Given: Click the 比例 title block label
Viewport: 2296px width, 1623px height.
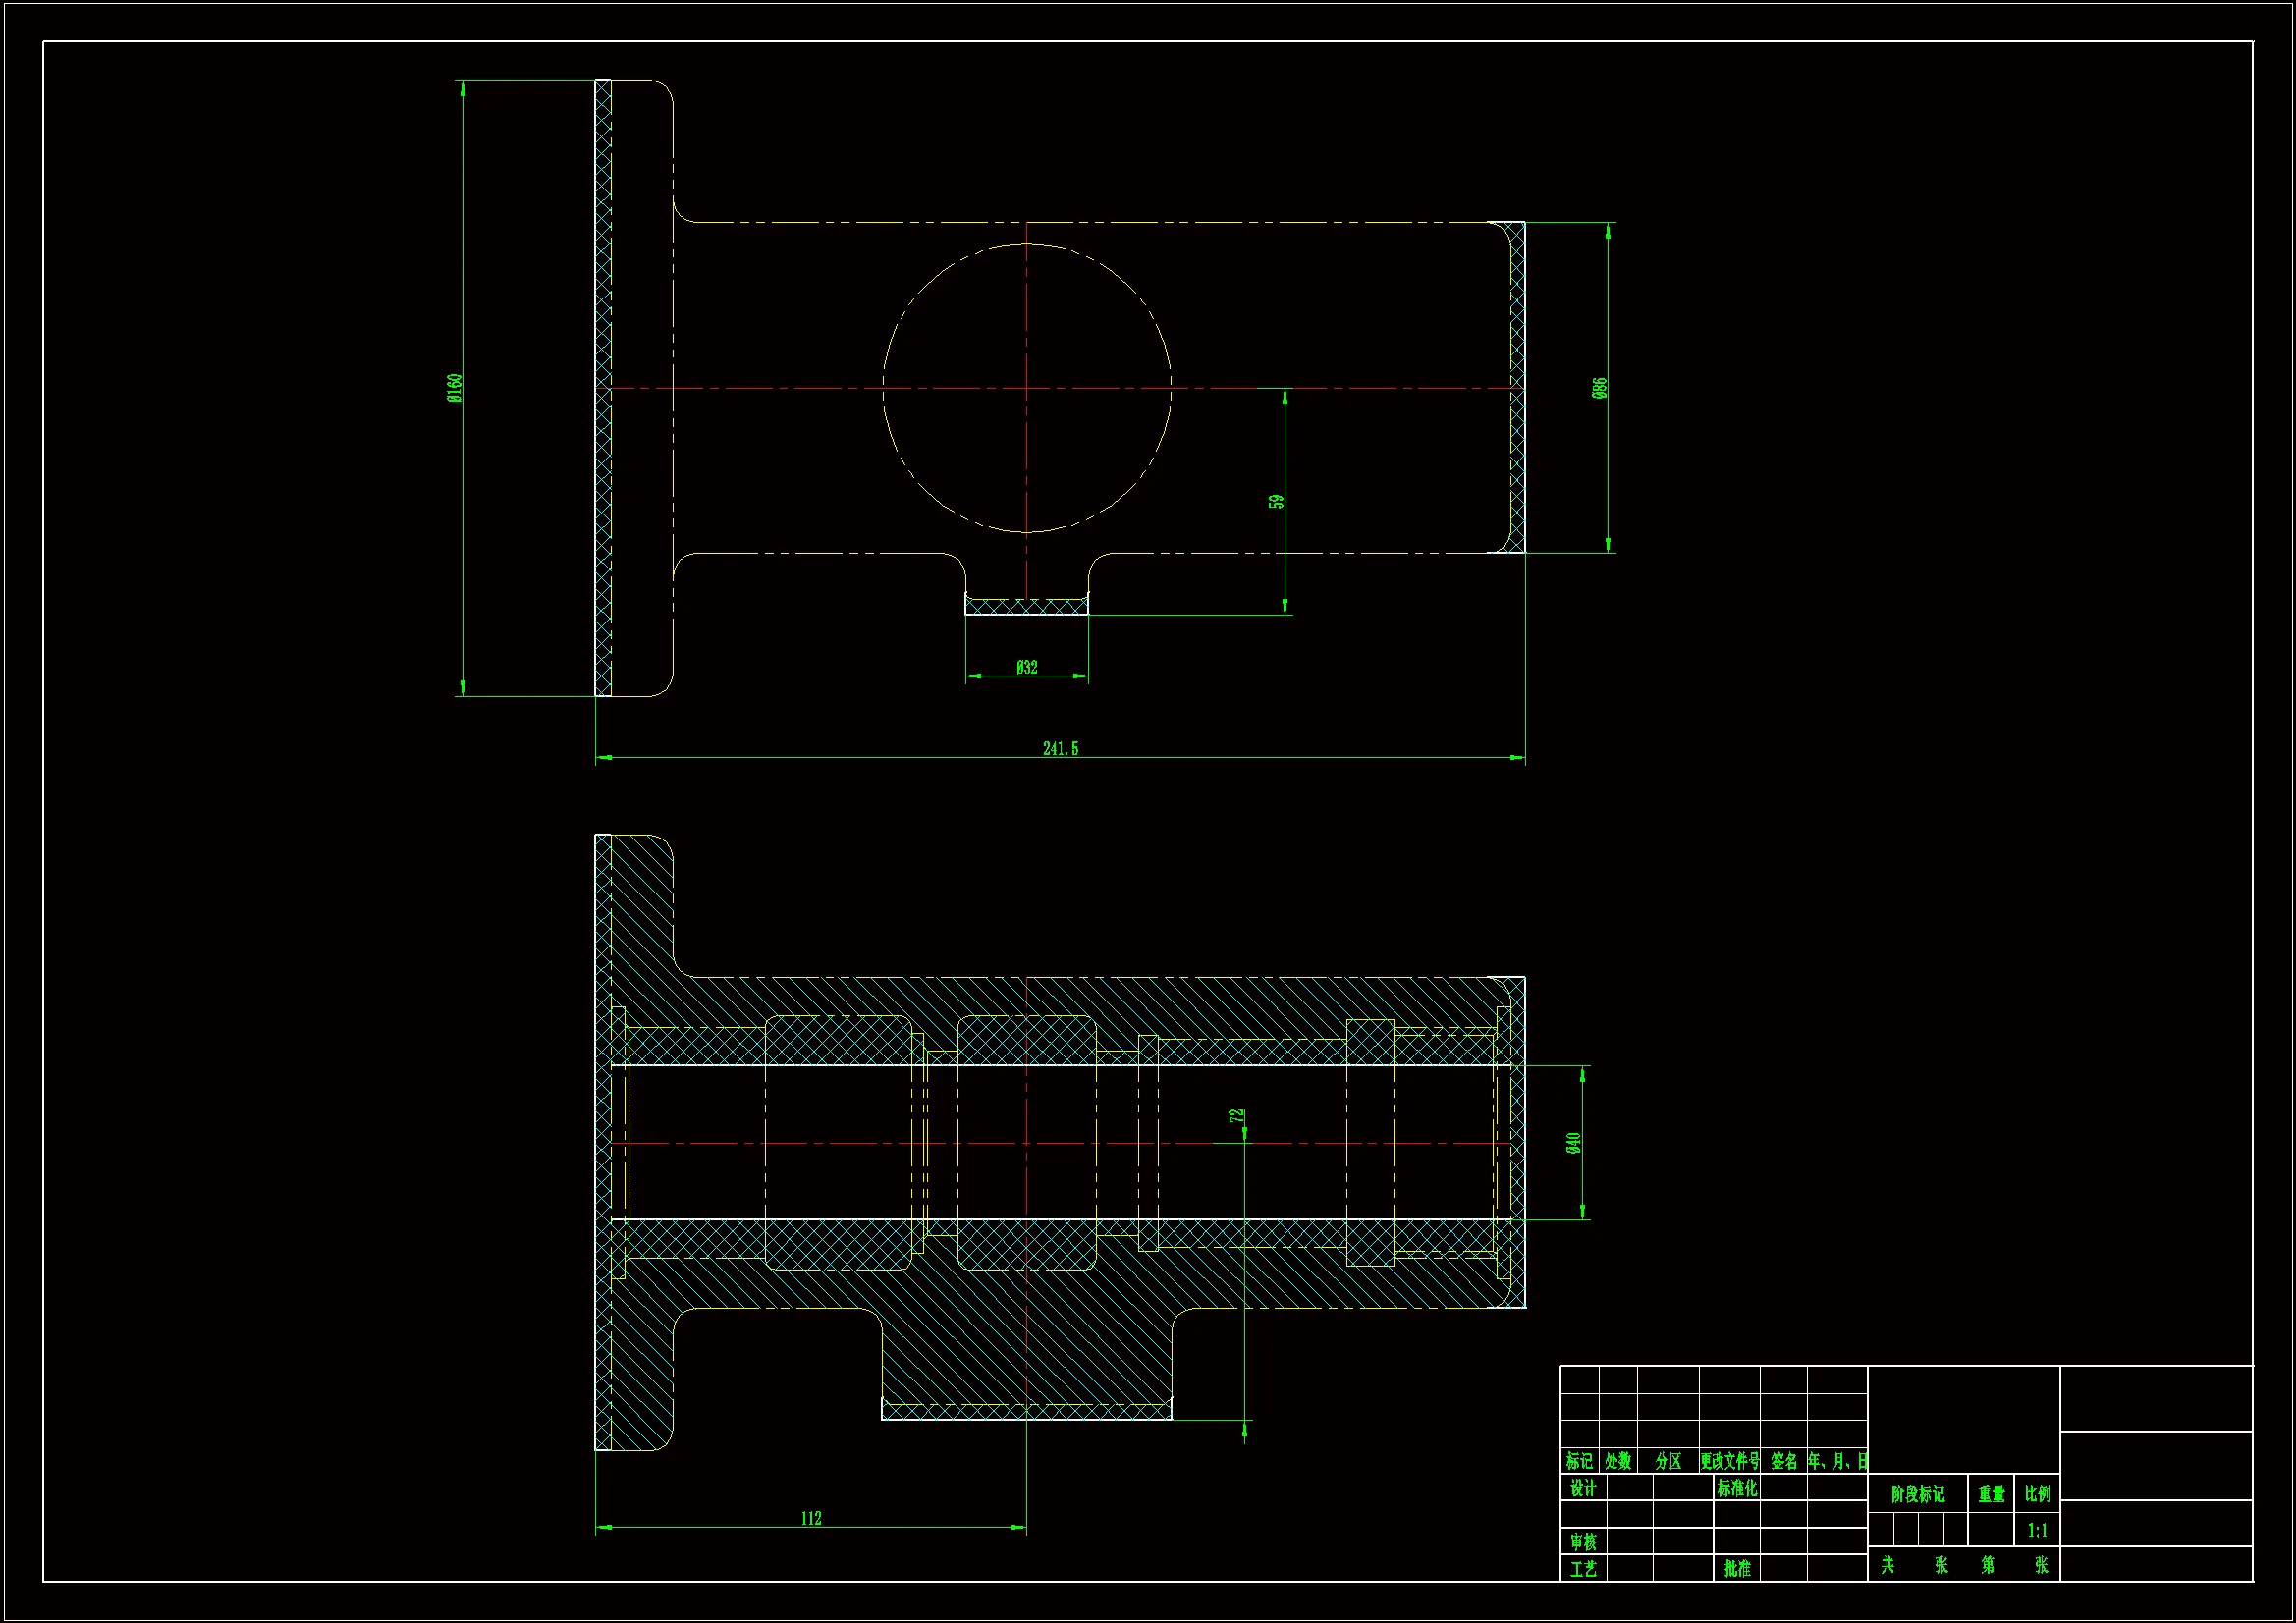Looking at the screenshot, I should point(2037,1493).
